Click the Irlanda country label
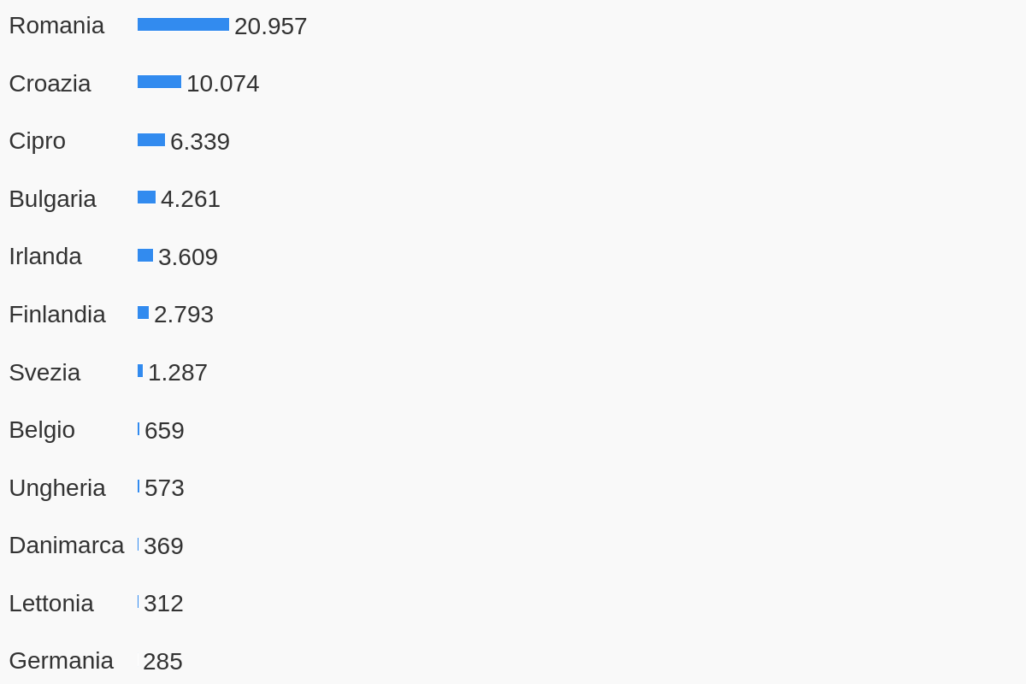 [x=45, y=257]
